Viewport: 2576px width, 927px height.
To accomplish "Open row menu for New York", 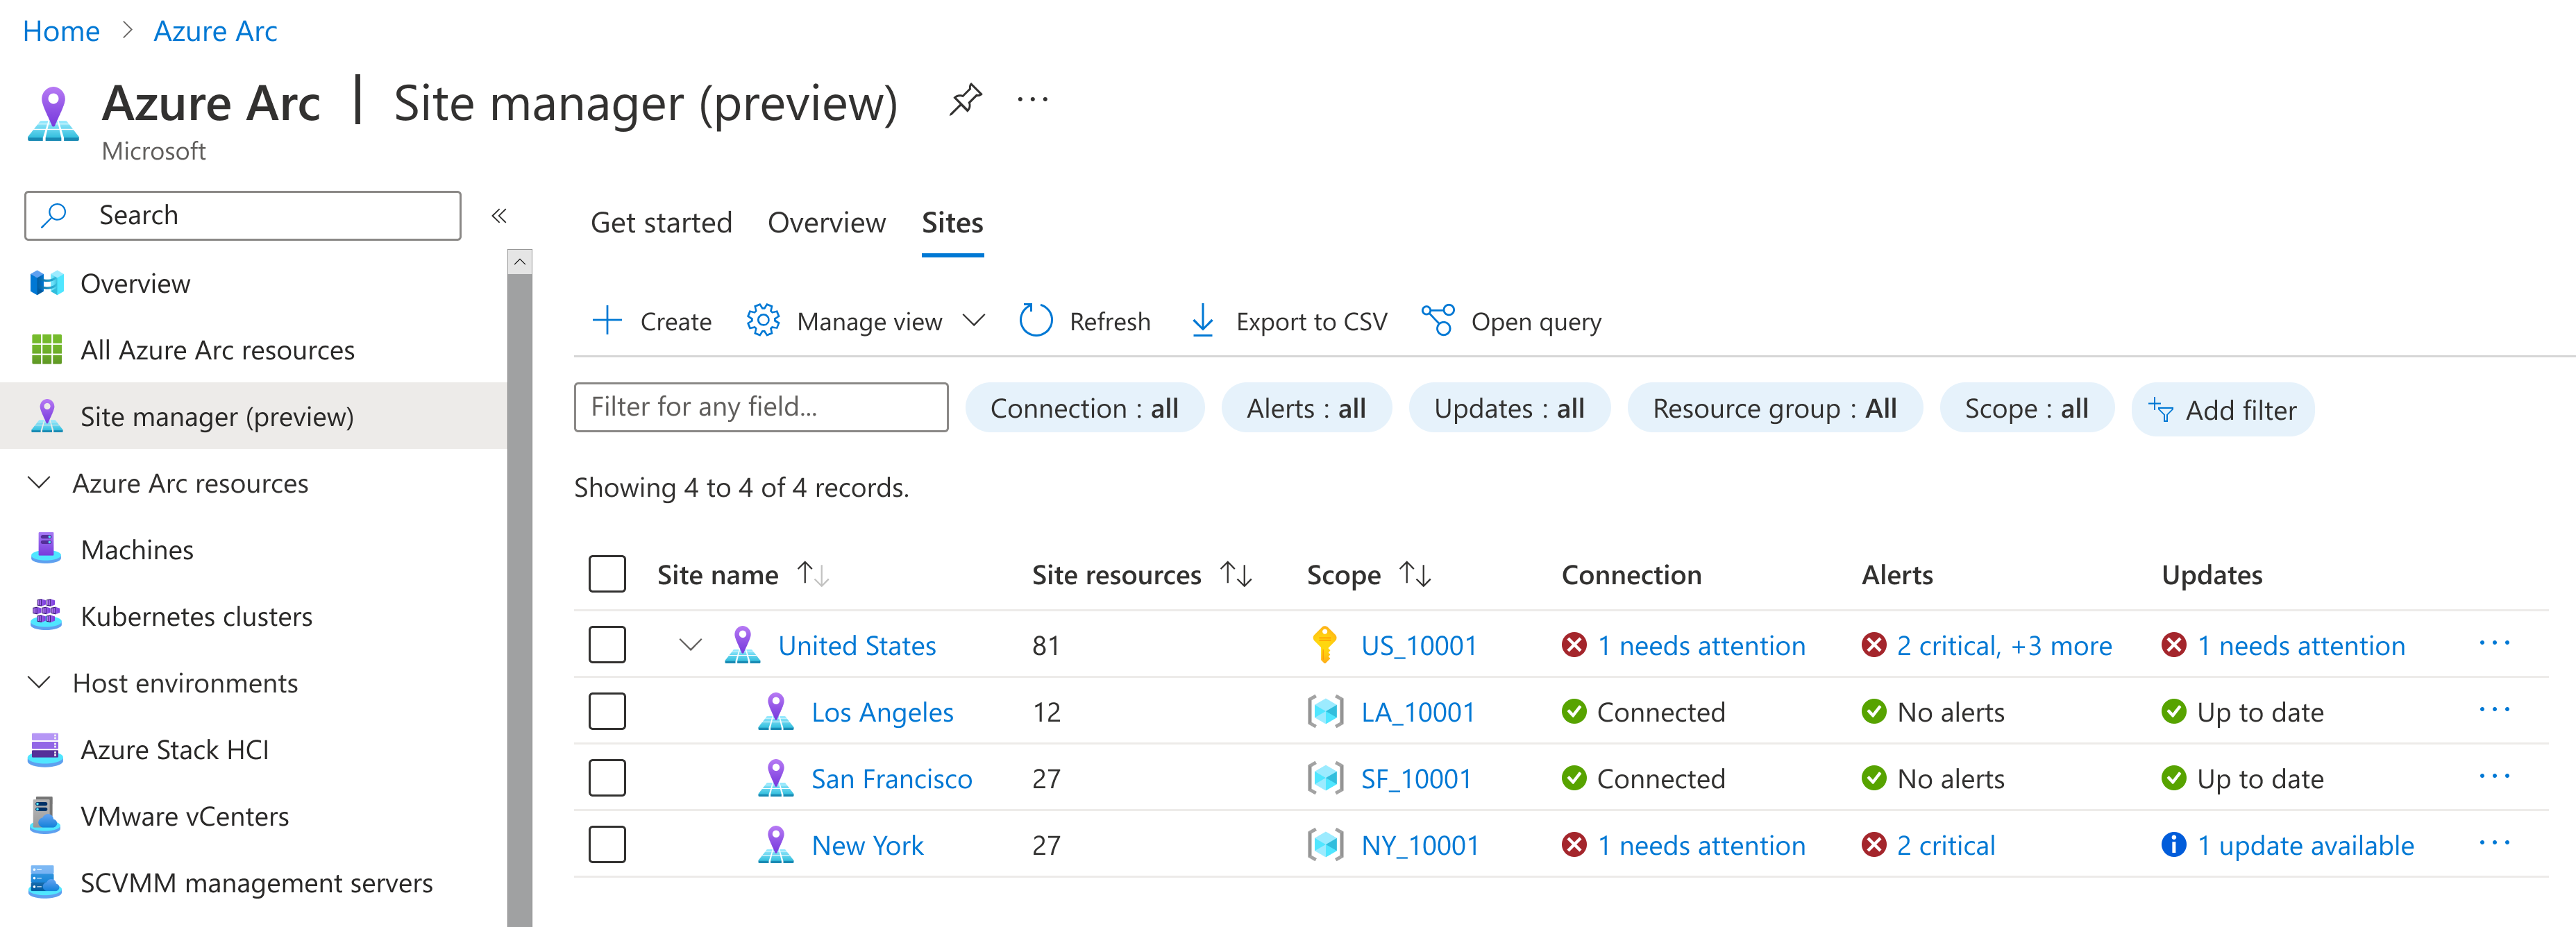I will pyautogui.click(x=2494, y=844).
